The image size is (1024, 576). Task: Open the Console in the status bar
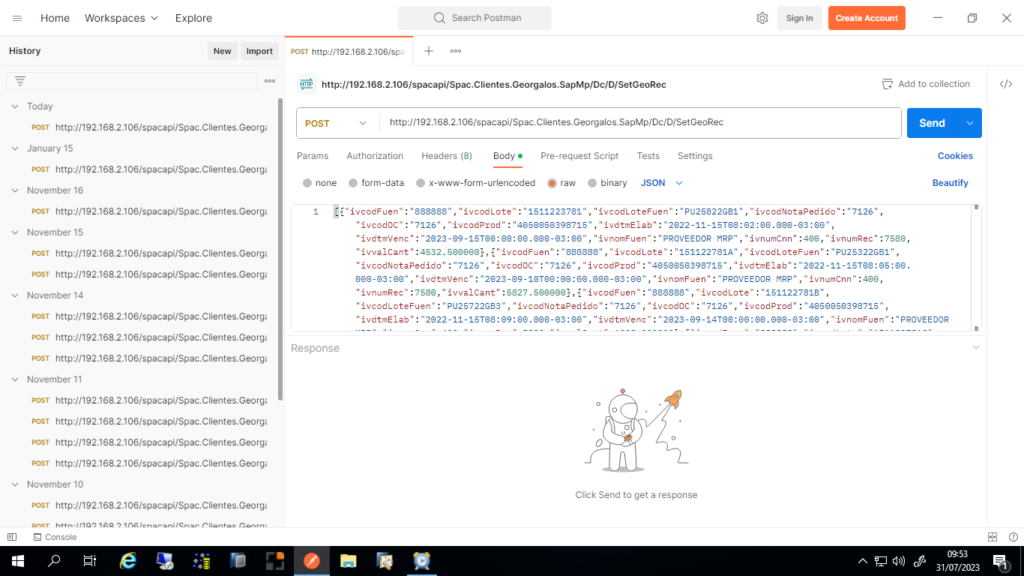(x=55, y=537)
